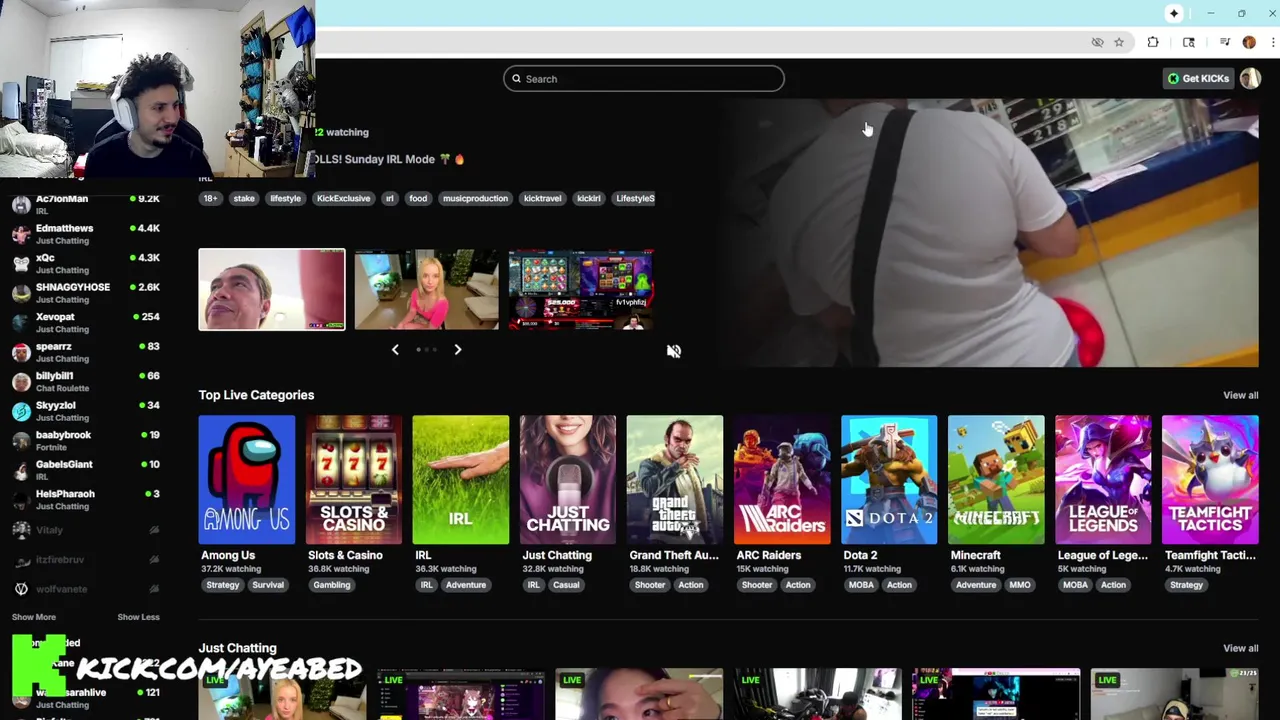Collapse sidebar list with Show Less
The image size is (1280, 720).
138,617
